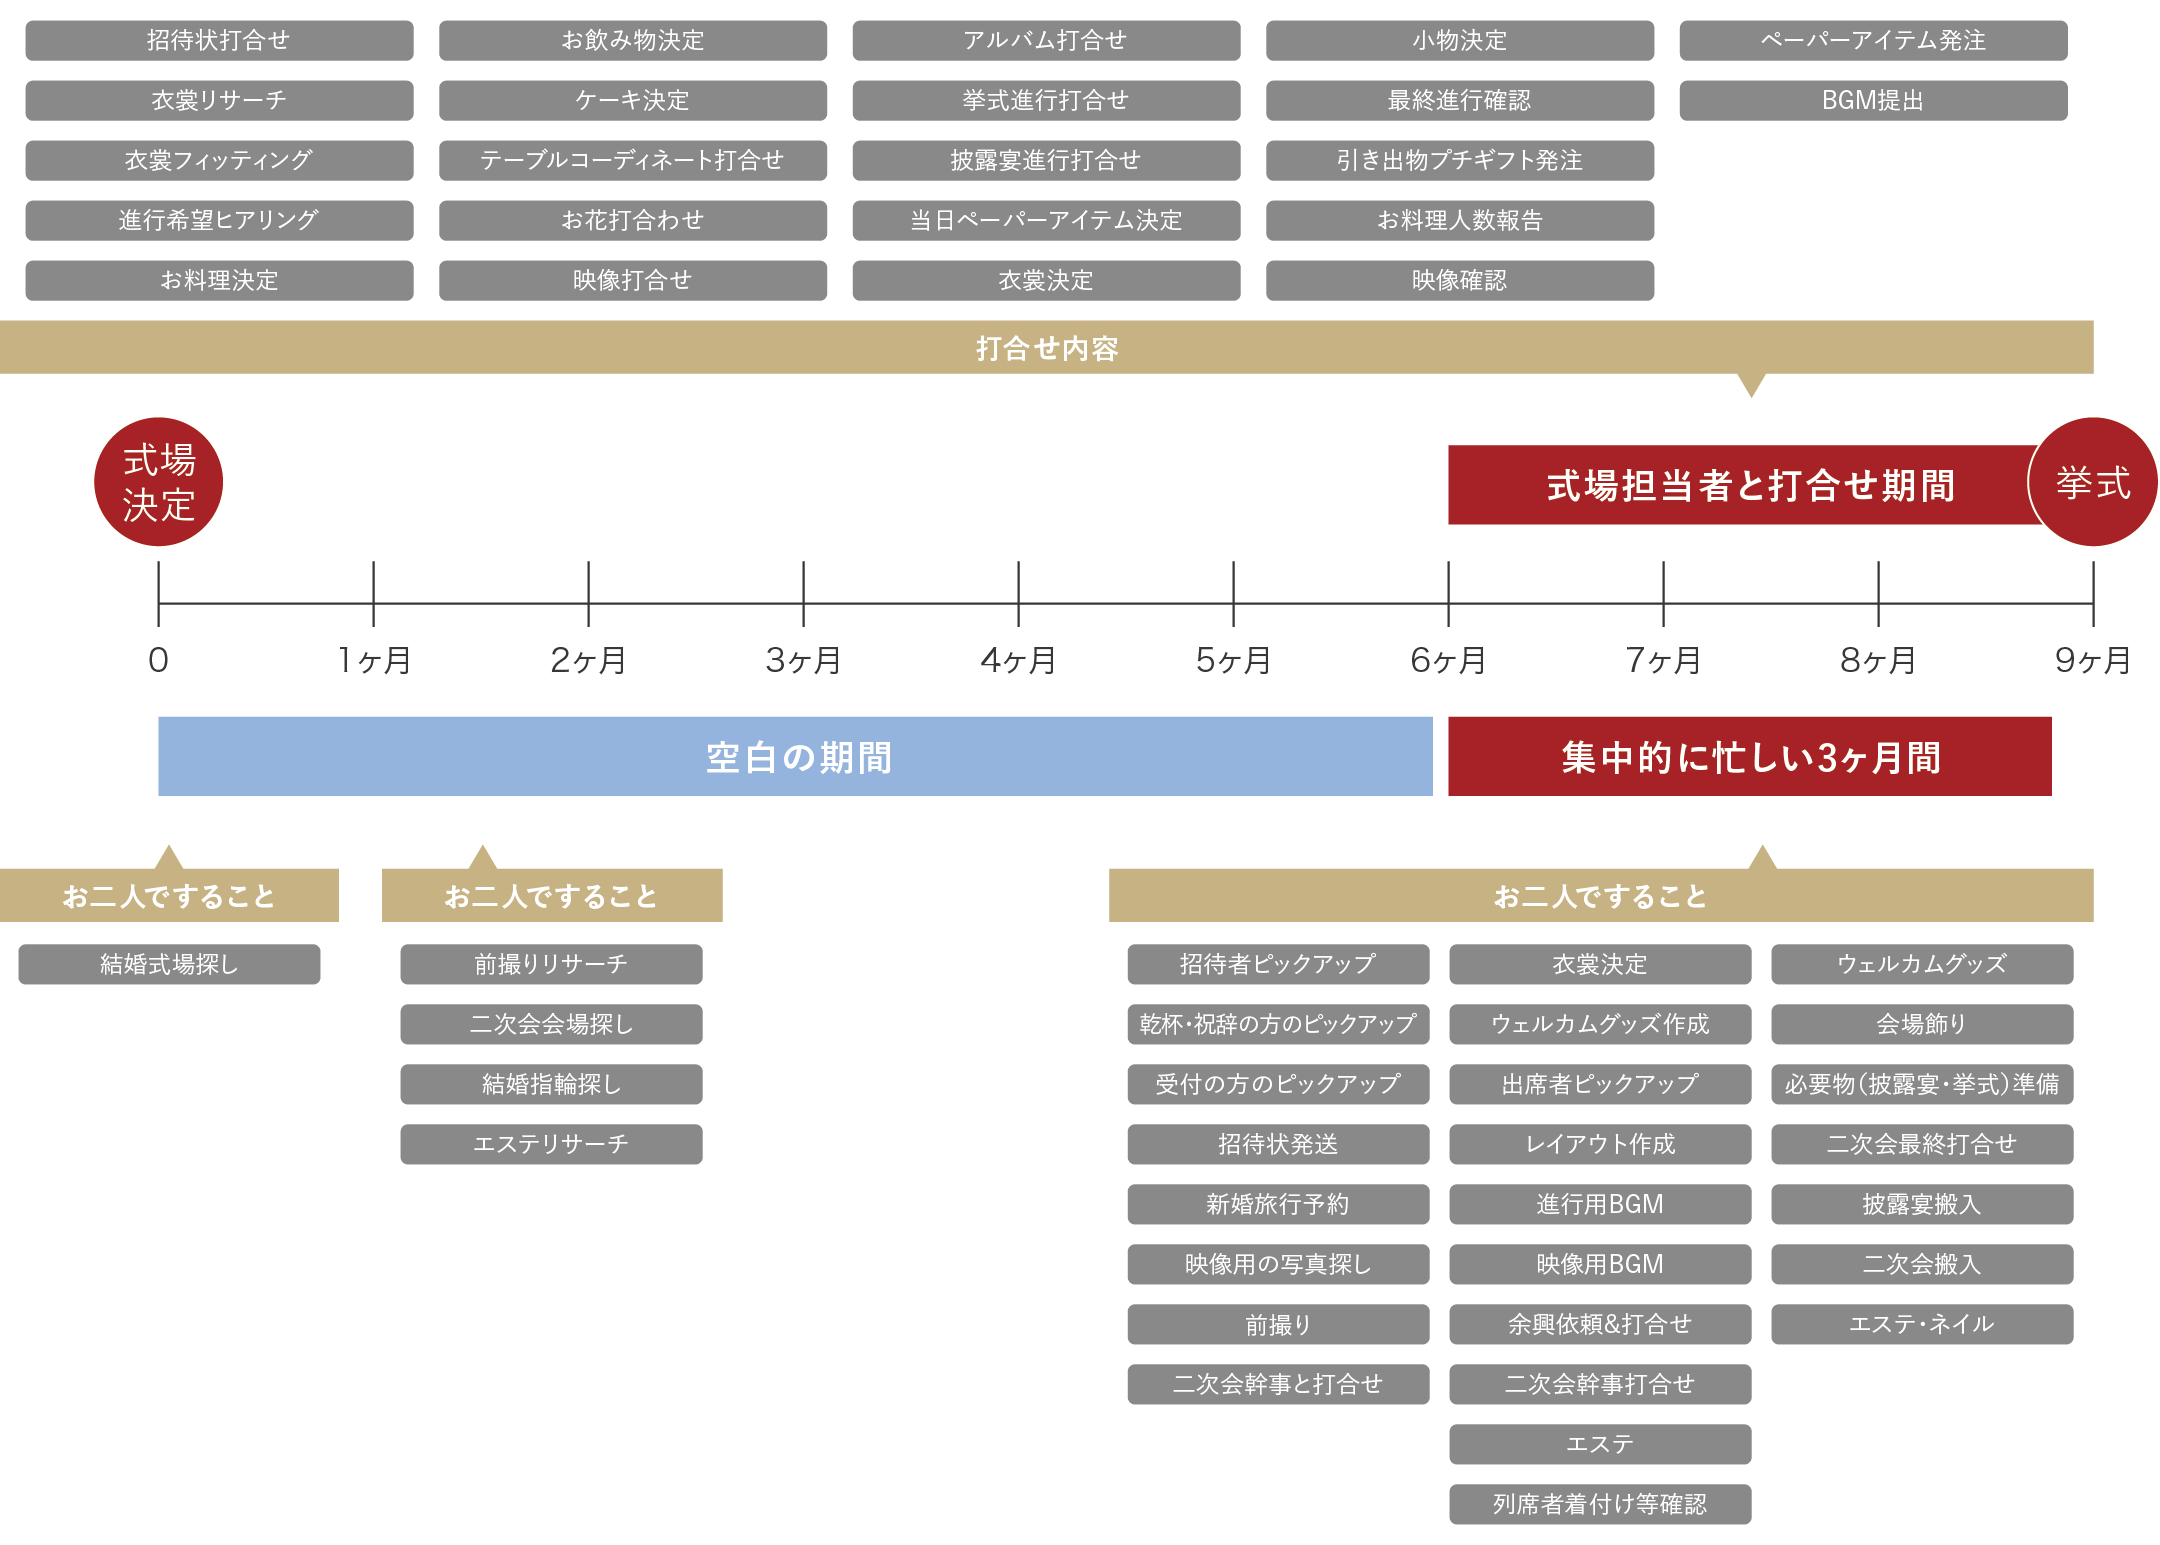This screenshot has width=2160, height=1545.
Task: Click the 二次会搬入 item
Action: [x=1922, y=1264]
